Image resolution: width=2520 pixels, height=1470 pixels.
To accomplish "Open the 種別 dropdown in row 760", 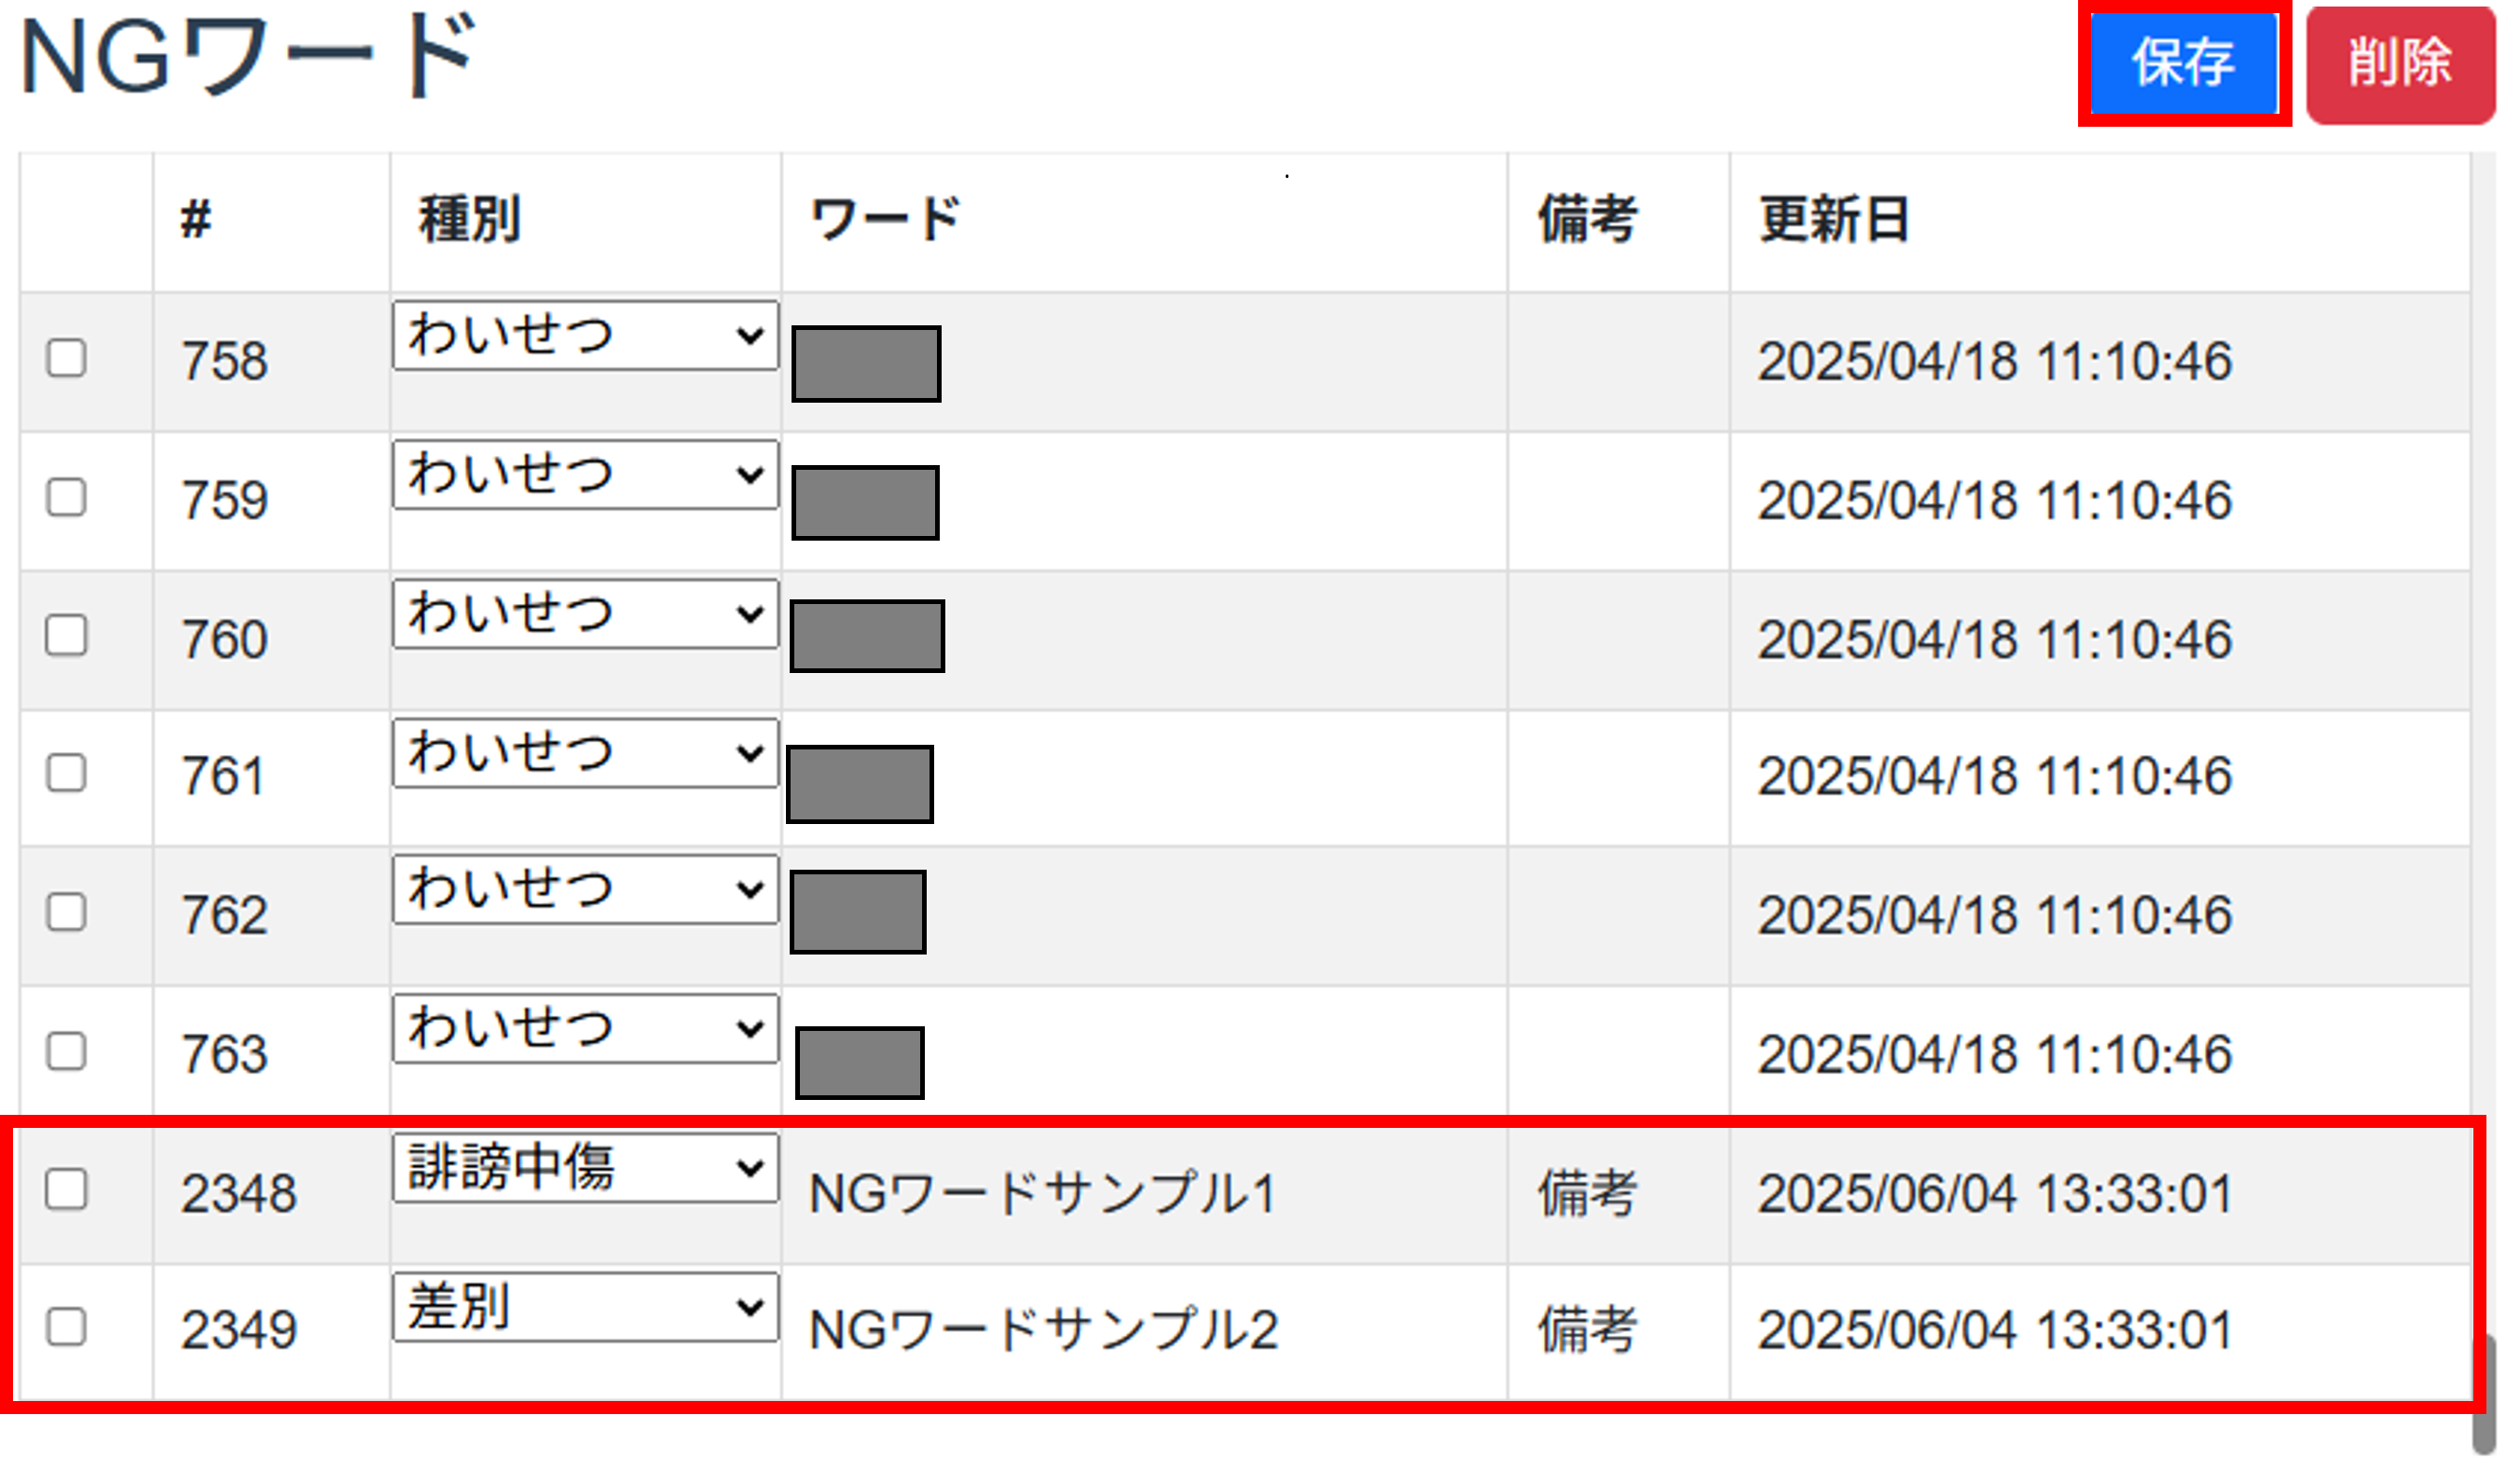I will point(585,614).
